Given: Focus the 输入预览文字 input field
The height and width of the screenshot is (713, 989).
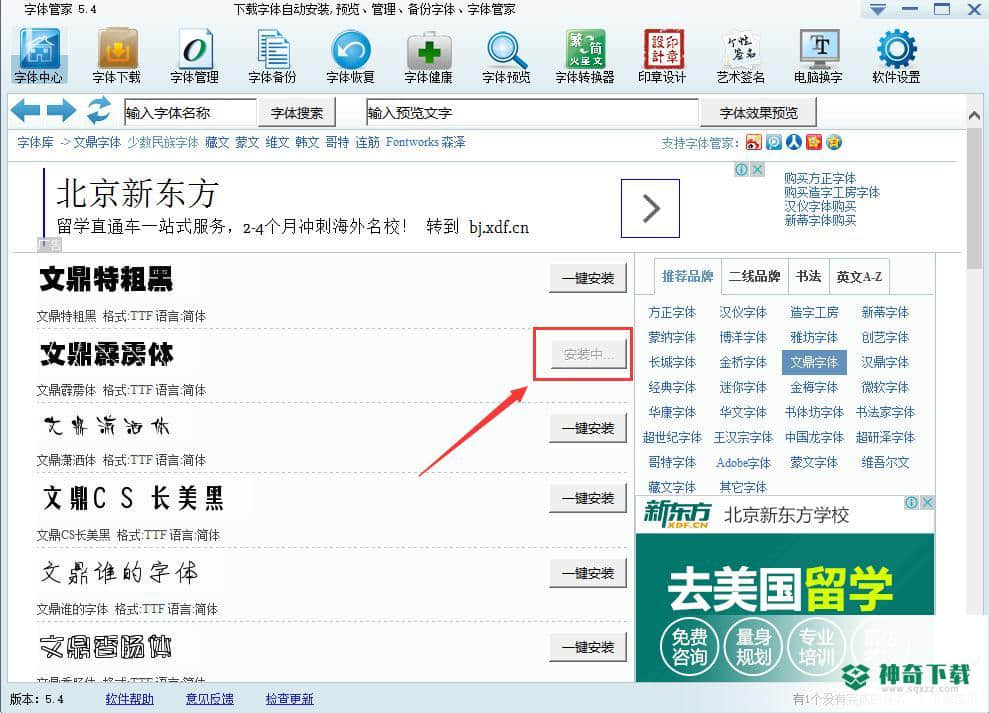Looking at the screenshot, I should tap(533, 113).
